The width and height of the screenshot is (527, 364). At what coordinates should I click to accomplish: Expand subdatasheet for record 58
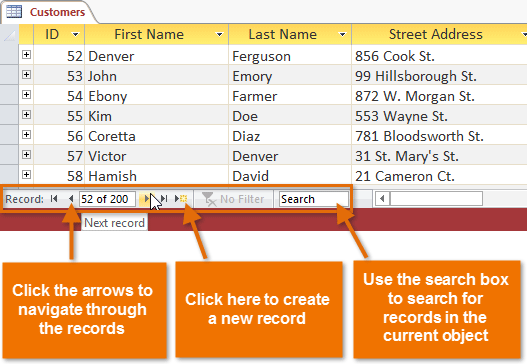[x=27, y=174]
